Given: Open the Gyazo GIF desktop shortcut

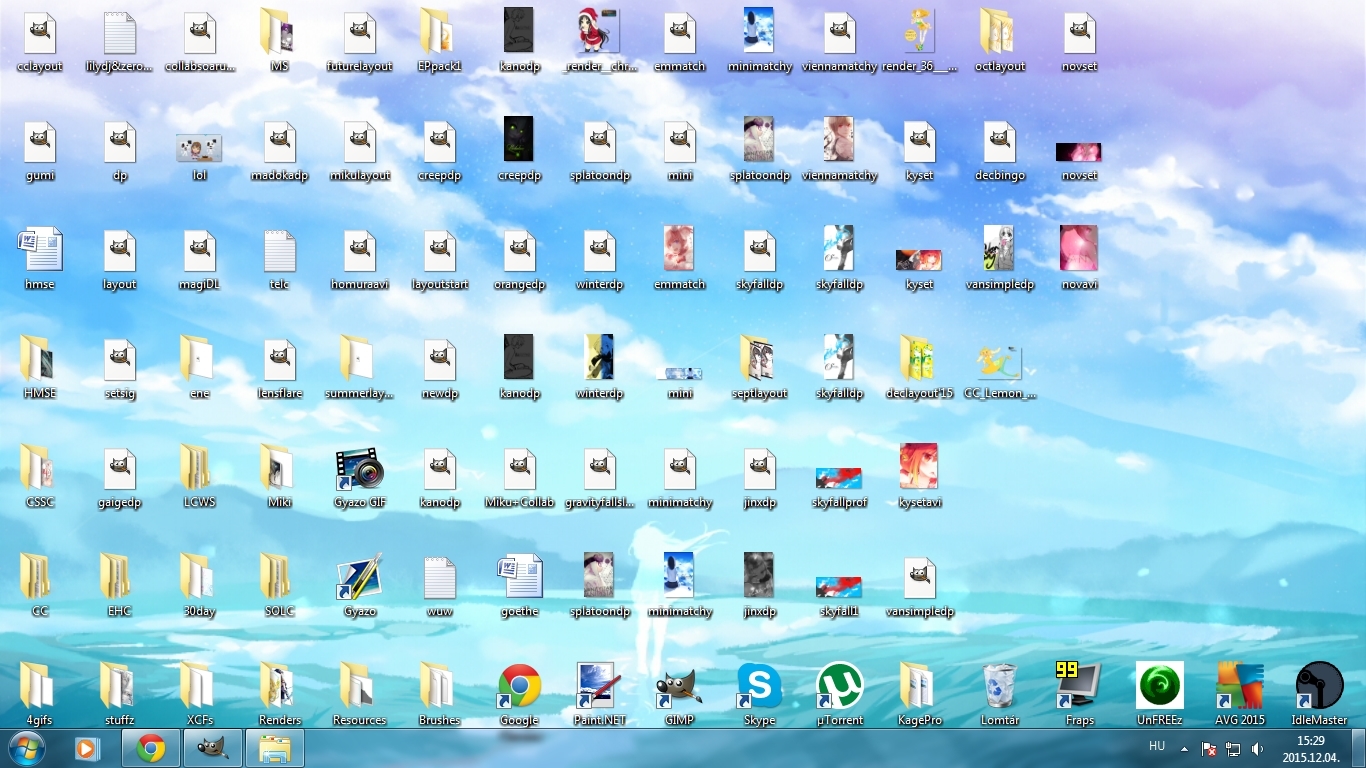Looking at the screenshot, I should coord(359,470).
